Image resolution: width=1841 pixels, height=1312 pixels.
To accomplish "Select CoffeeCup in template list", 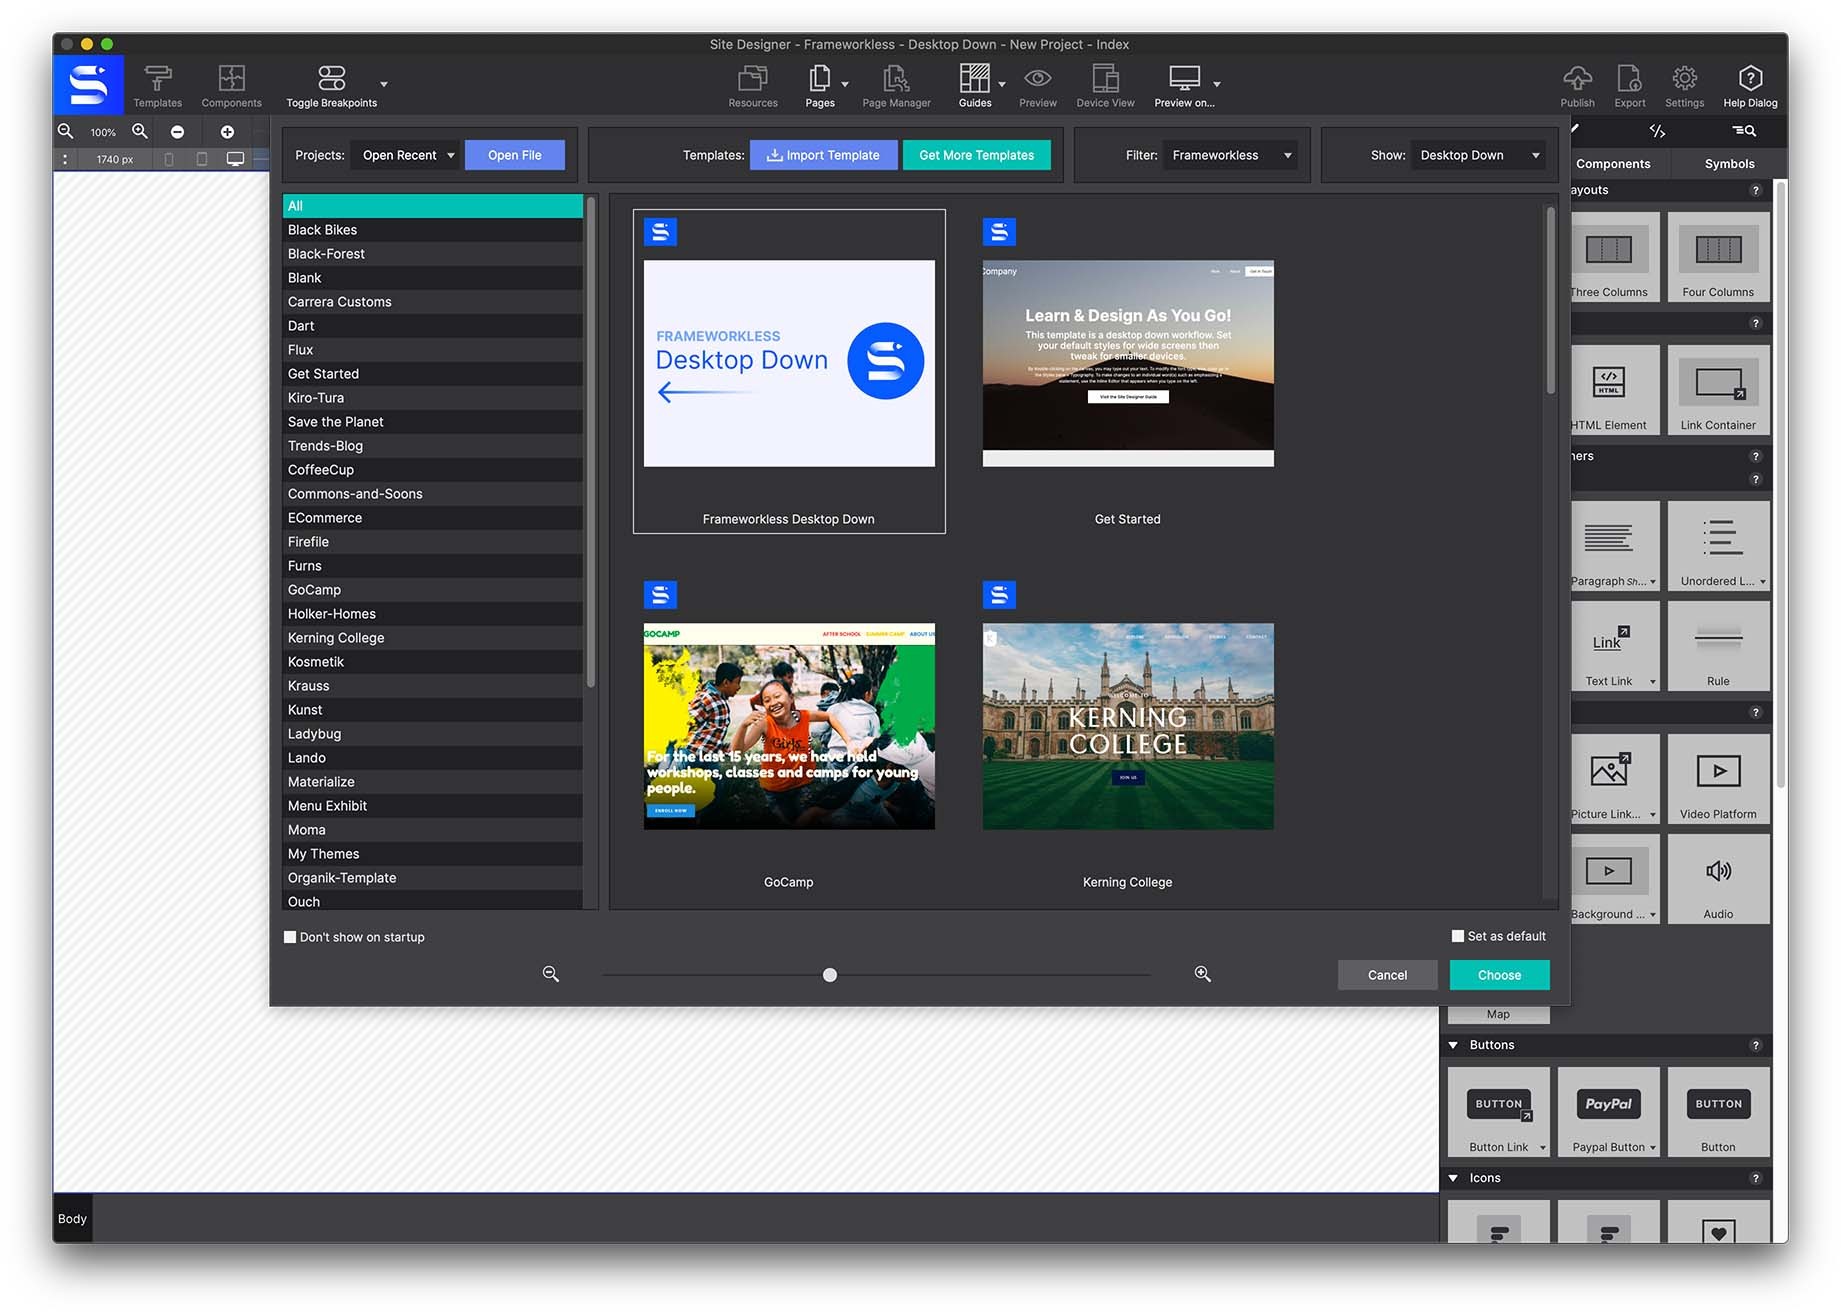I will [x=433, y=470].
